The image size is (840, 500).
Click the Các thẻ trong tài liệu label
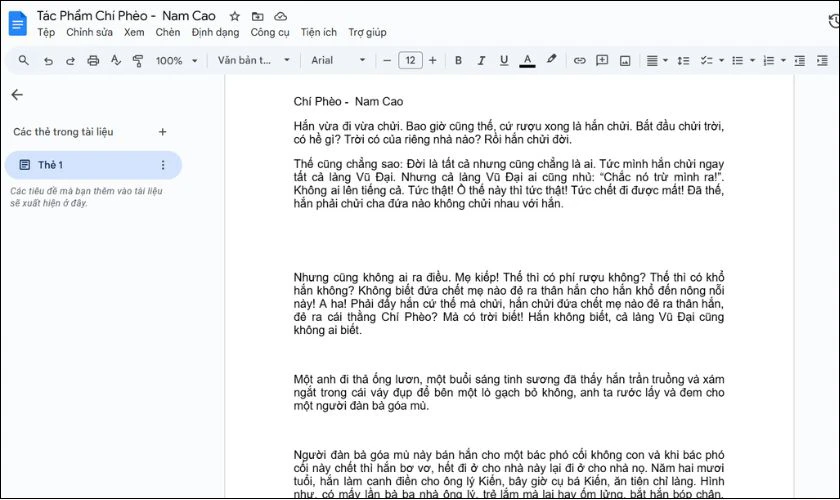point(63,132)
